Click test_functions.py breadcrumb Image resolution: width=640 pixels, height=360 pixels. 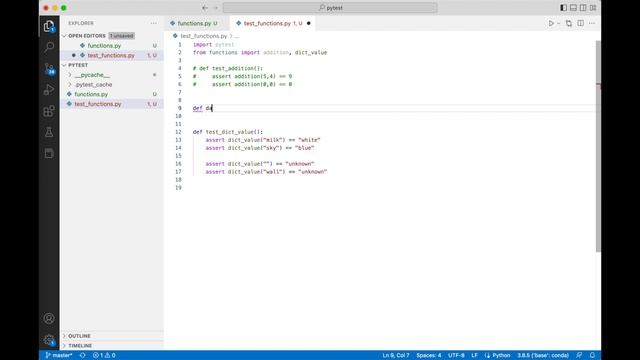point(203,36)
